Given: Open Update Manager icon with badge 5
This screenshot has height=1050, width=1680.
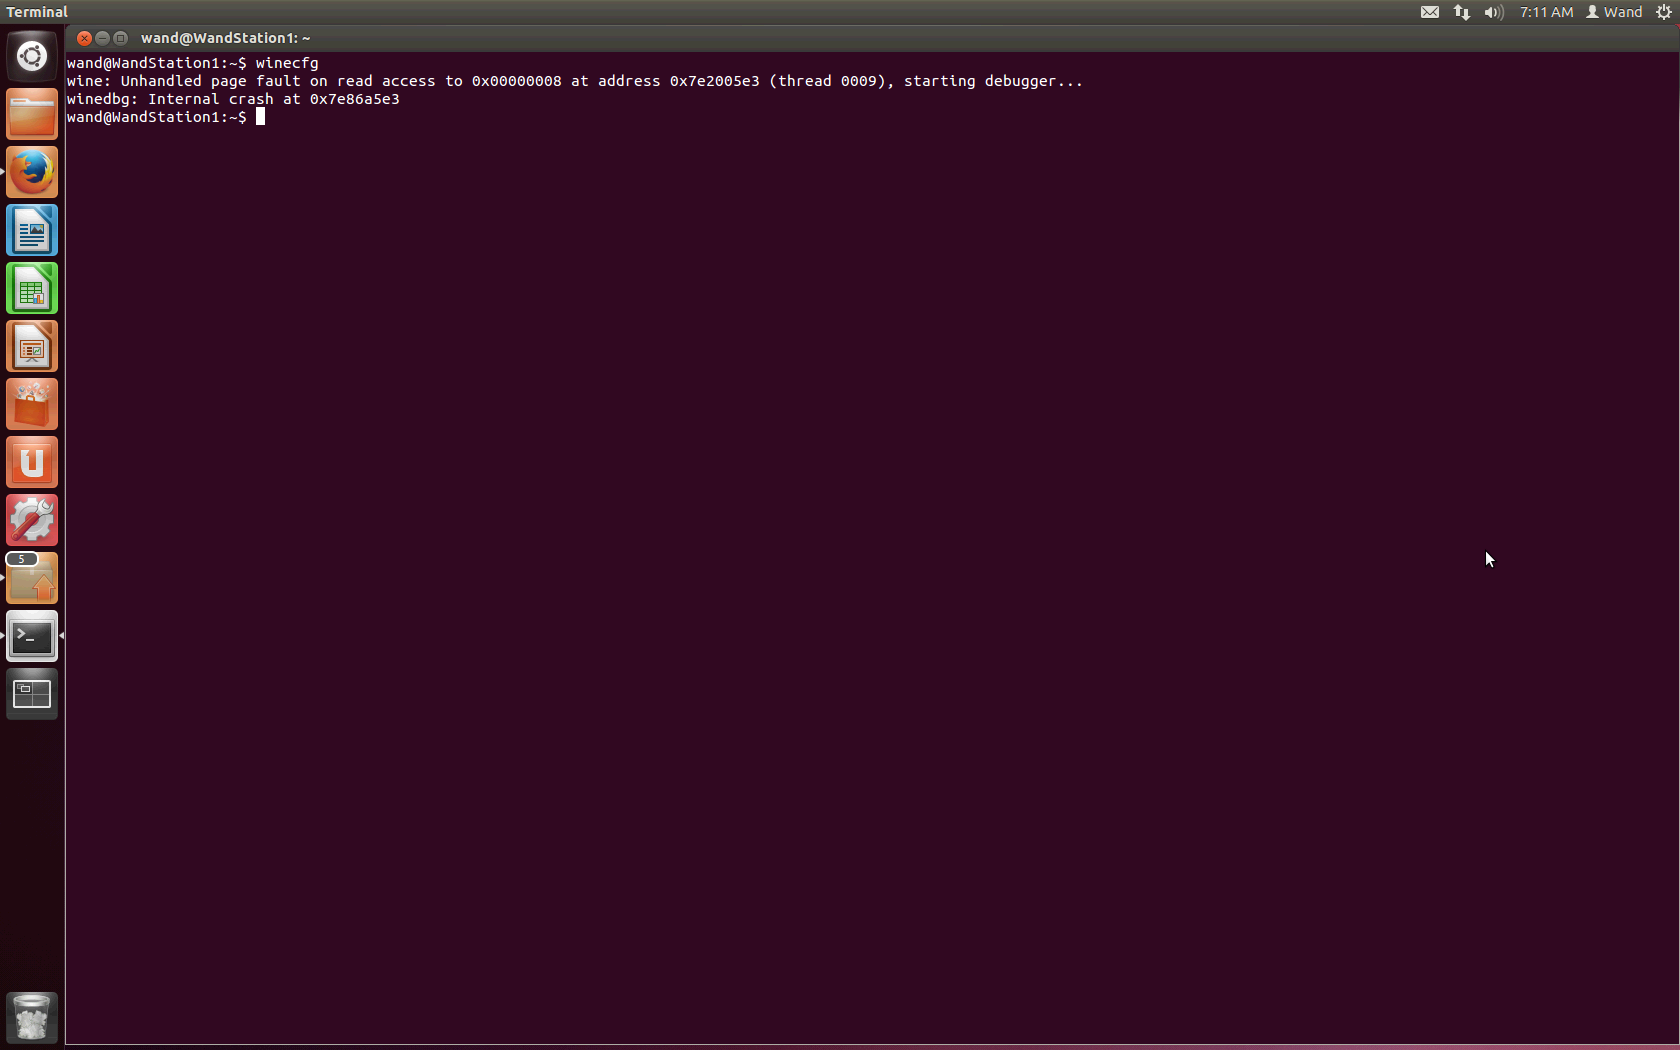Looking at the screenshot, I should click(x=32, y=578).
